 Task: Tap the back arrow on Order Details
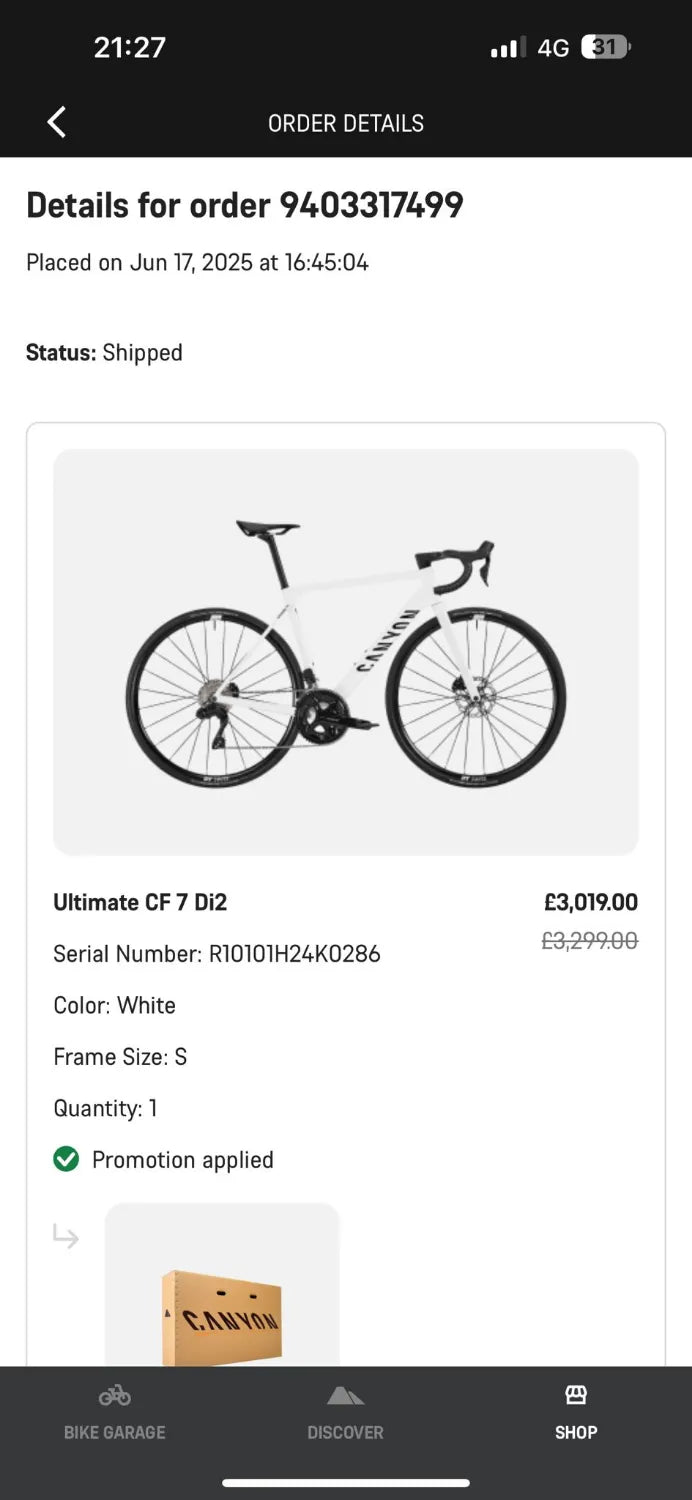pos(55,121)
